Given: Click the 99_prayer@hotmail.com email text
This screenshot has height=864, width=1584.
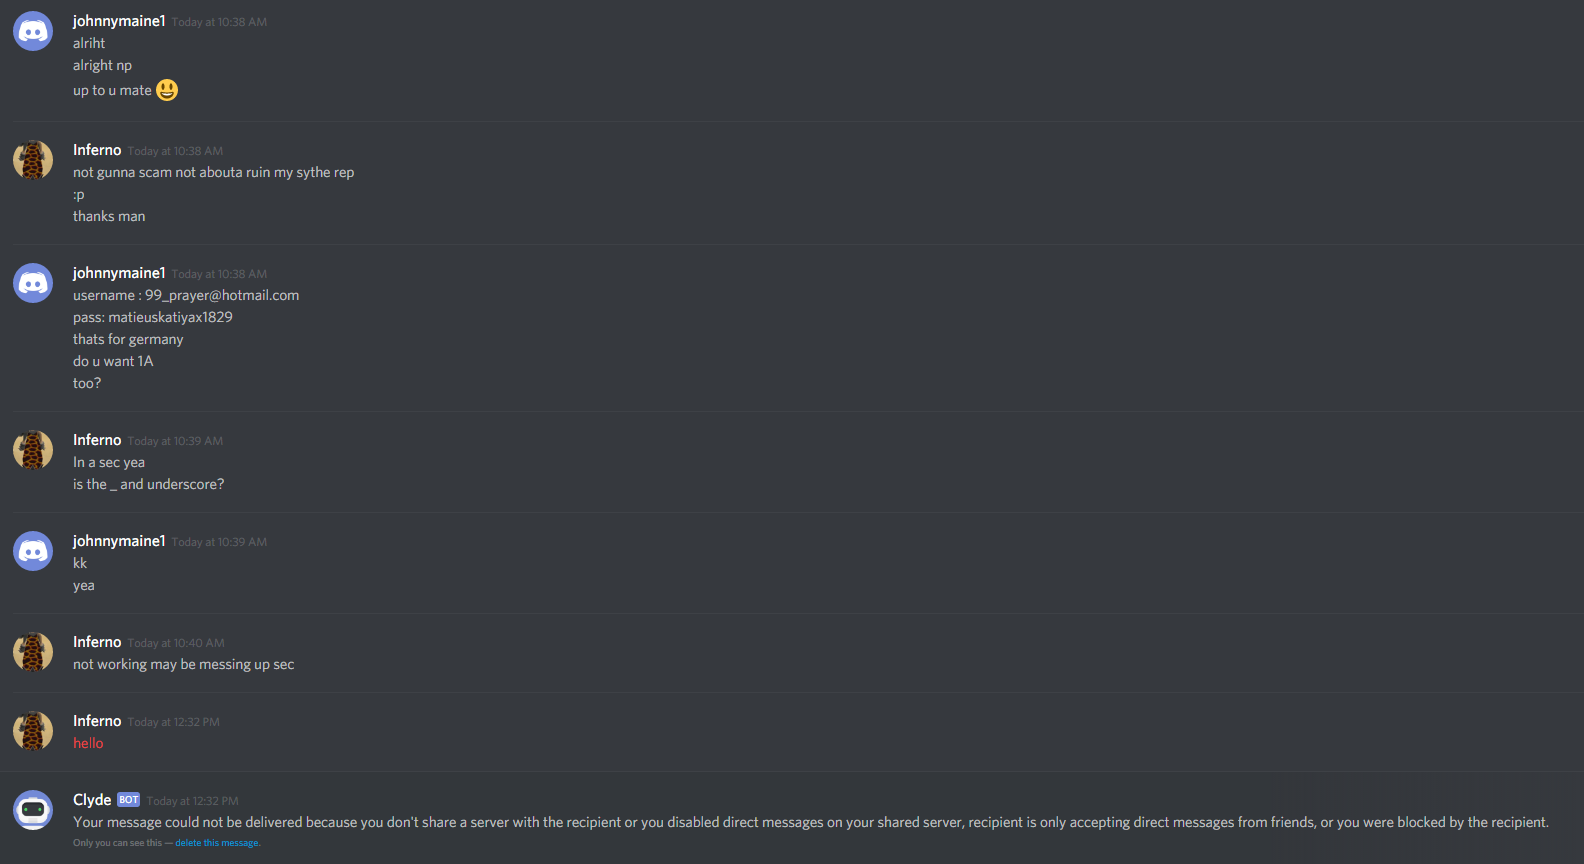Looking at the screenshot, I should tap(222, 295).
